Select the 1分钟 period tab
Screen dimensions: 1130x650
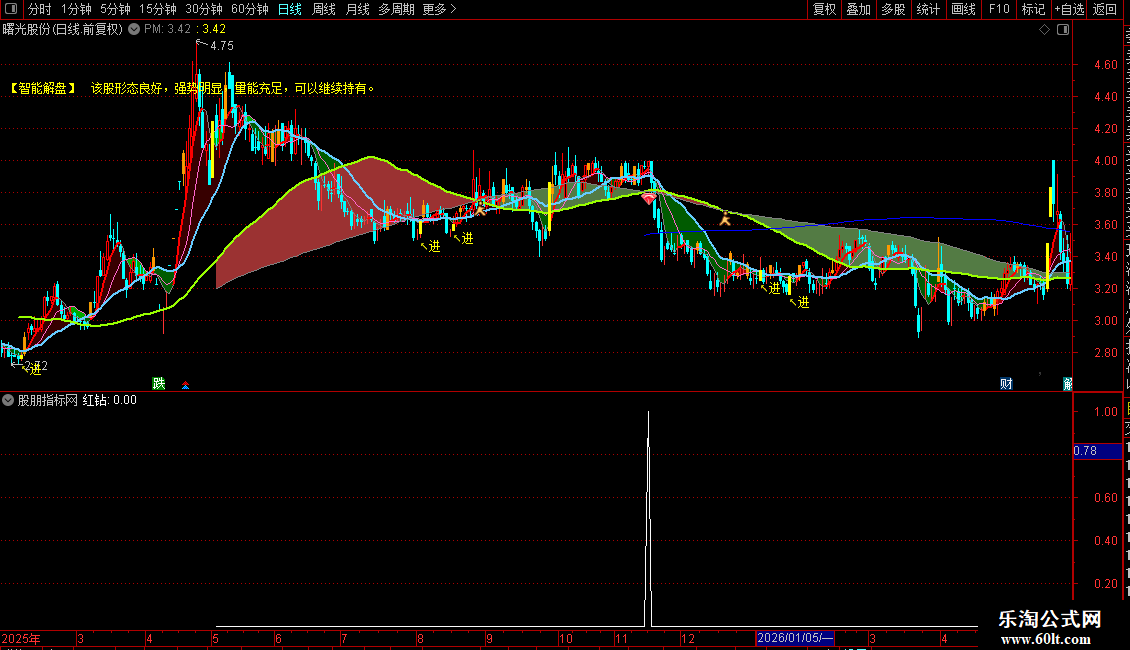[76, 9]
